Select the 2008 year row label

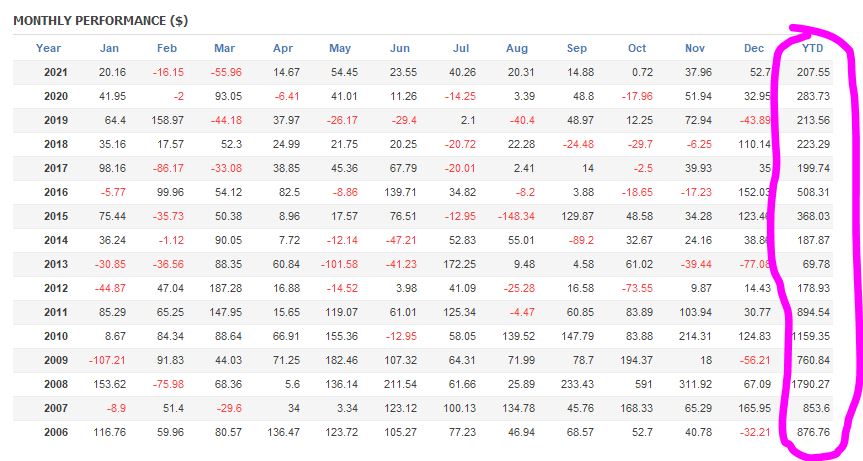pyautogui.click(x=55, y=383)
